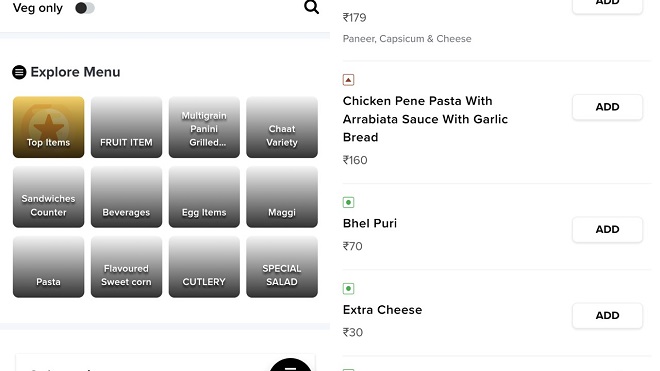Select the Chaat Variety category
The width and height of the screenshot is (660, 371).
point(282,127)
